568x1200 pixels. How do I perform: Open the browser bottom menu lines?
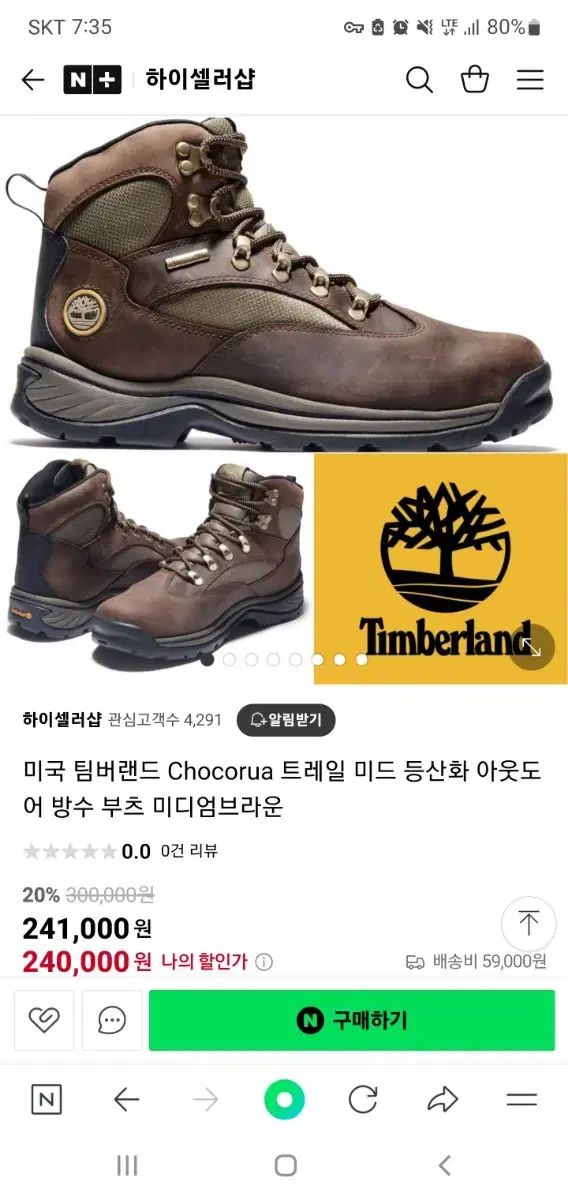click(522, 1100)
